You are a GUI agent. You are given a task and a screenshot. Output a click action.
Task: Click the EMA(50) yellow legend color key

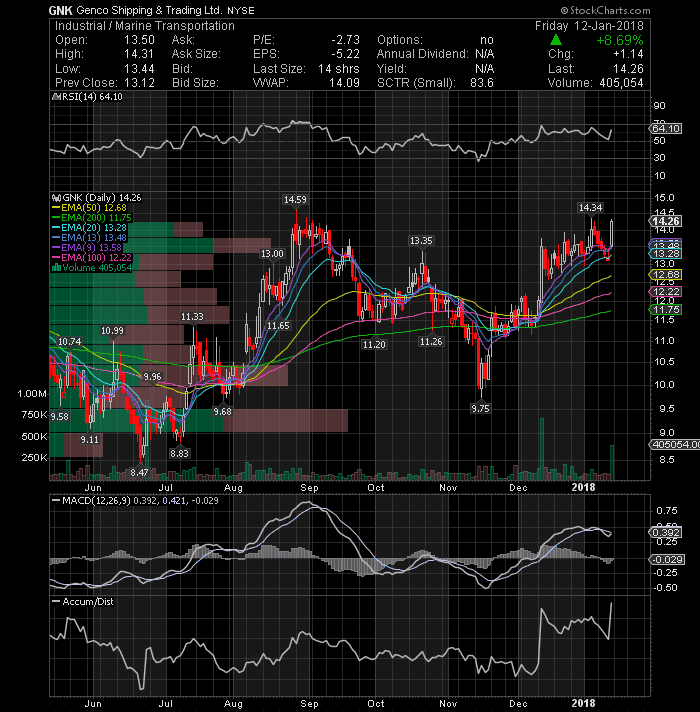(56, 208)
